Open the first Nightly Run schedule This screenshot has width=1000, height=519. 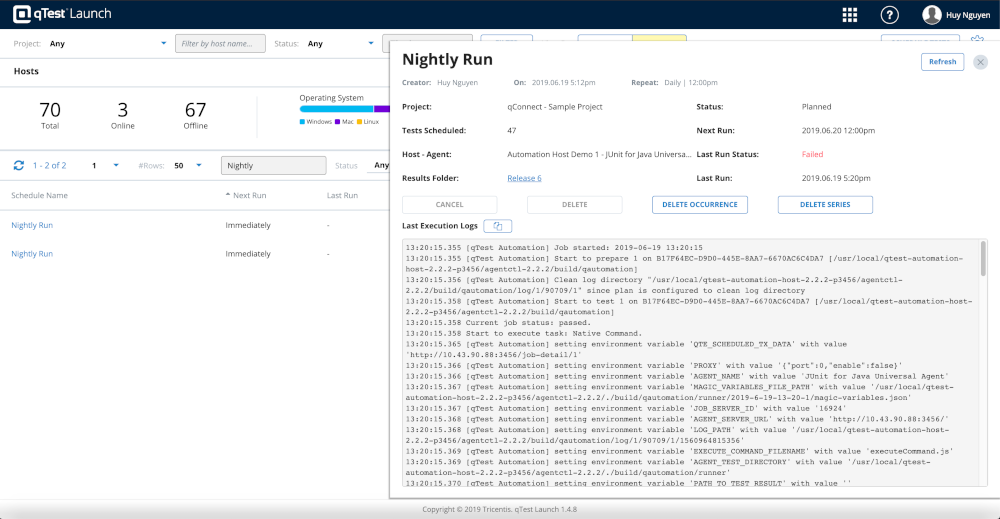(x=32, y=225)
